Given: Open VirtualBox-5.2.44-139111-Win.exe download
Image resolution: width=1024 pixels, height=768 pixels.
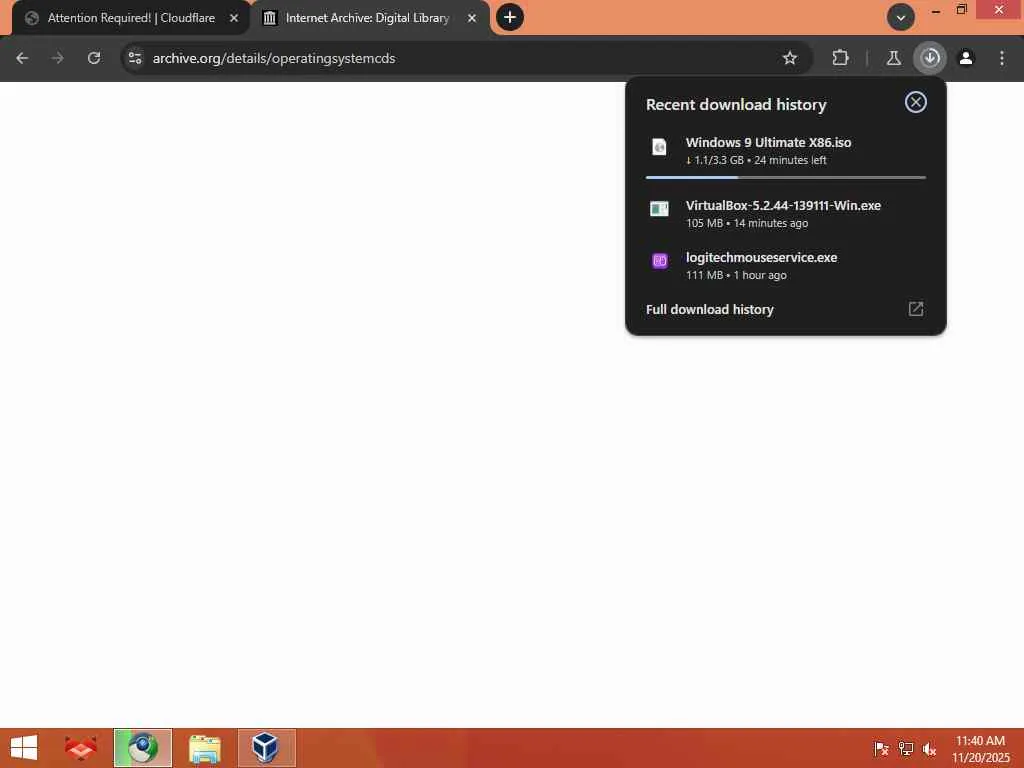Looking at the screenshot, I should [786, 214].
